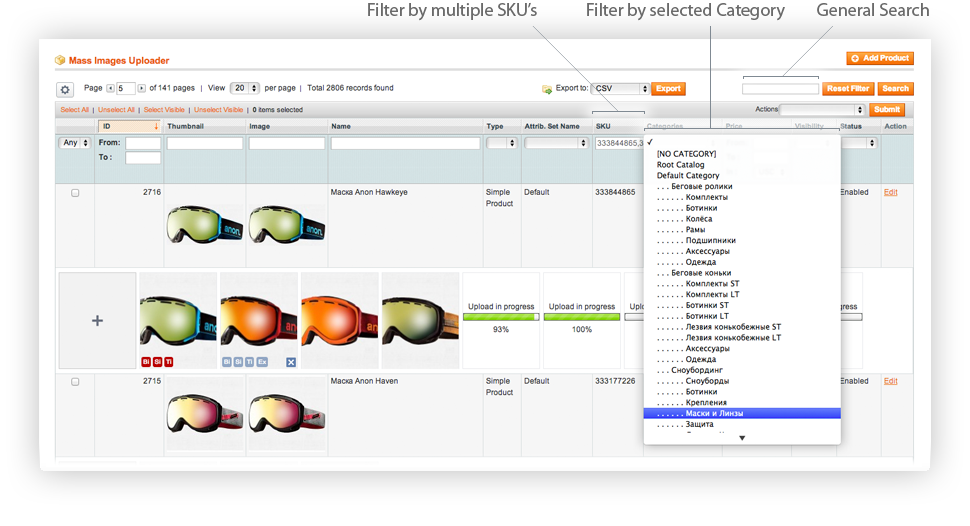This screenshot has height=526, width=970.
Task: Toggle blue Si flag on orange goggle image
Action: (238, 361)
